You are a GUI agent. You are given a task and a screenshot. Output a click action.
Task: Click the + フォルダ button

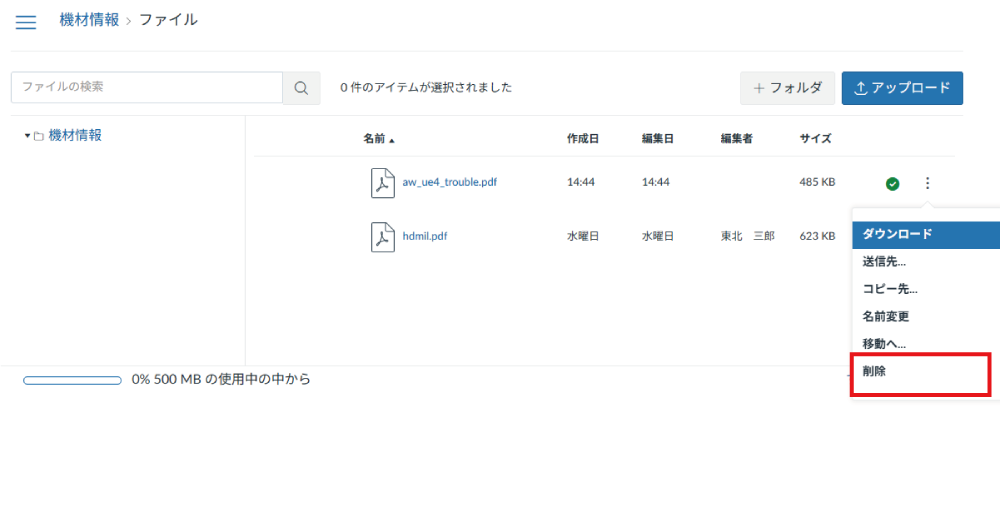[x=788, y=88]
